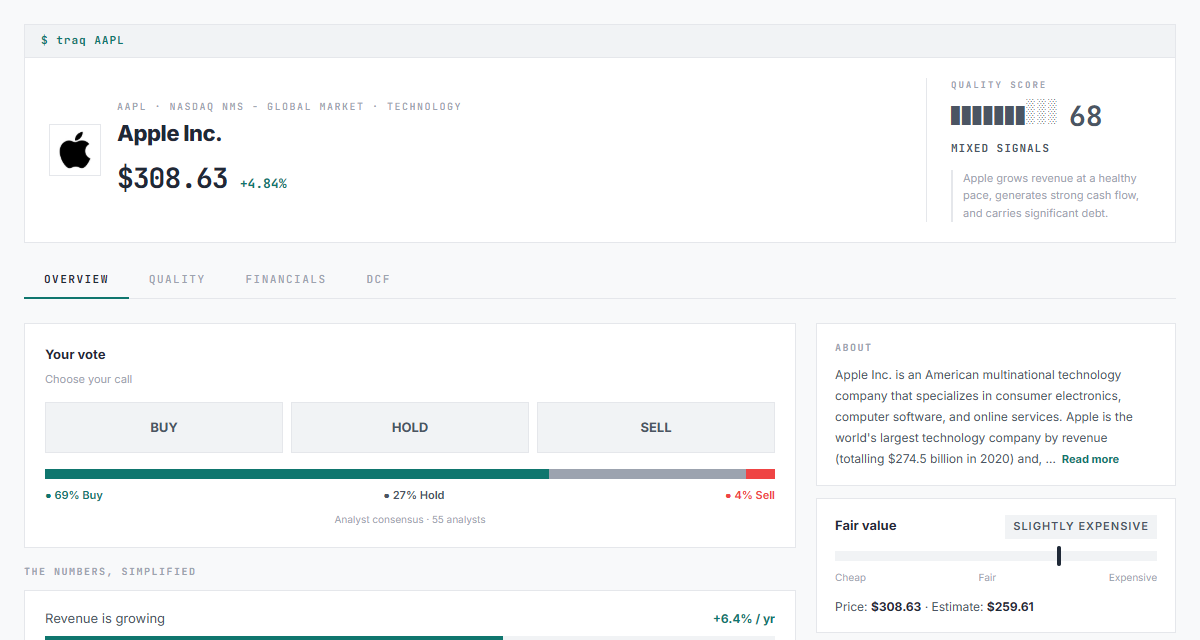Image resolution: width=1200 pixels, height=640 pixels.
Task: Click the 'Choose your call' caption
Action: pos(88,380)
